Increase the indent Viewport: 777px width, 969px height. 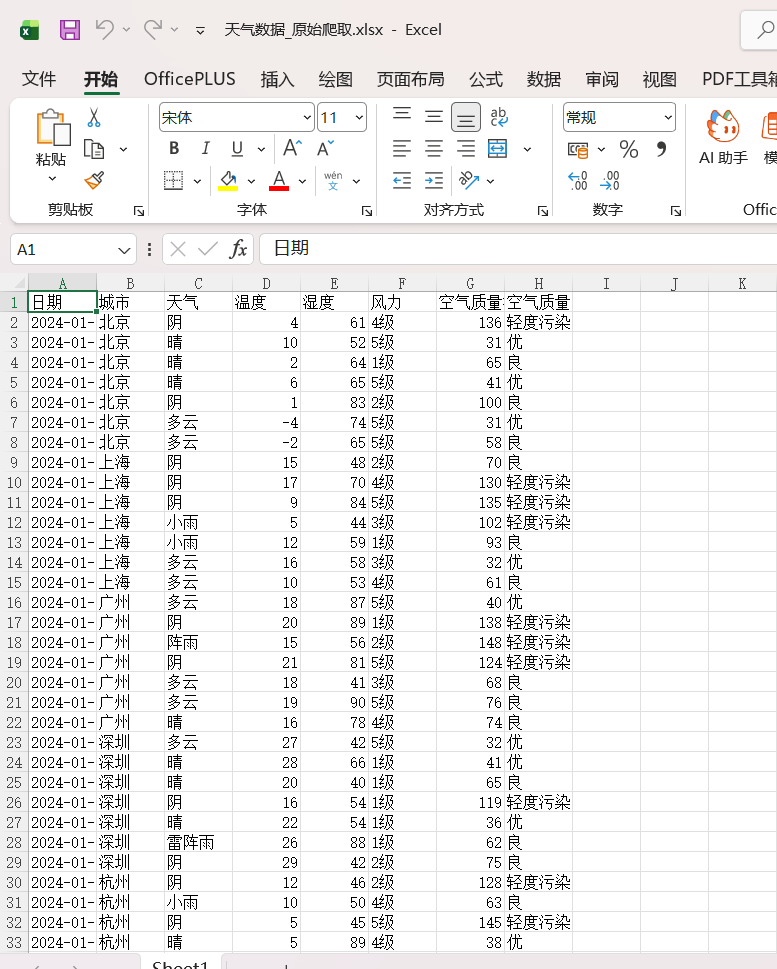point(434,180)
